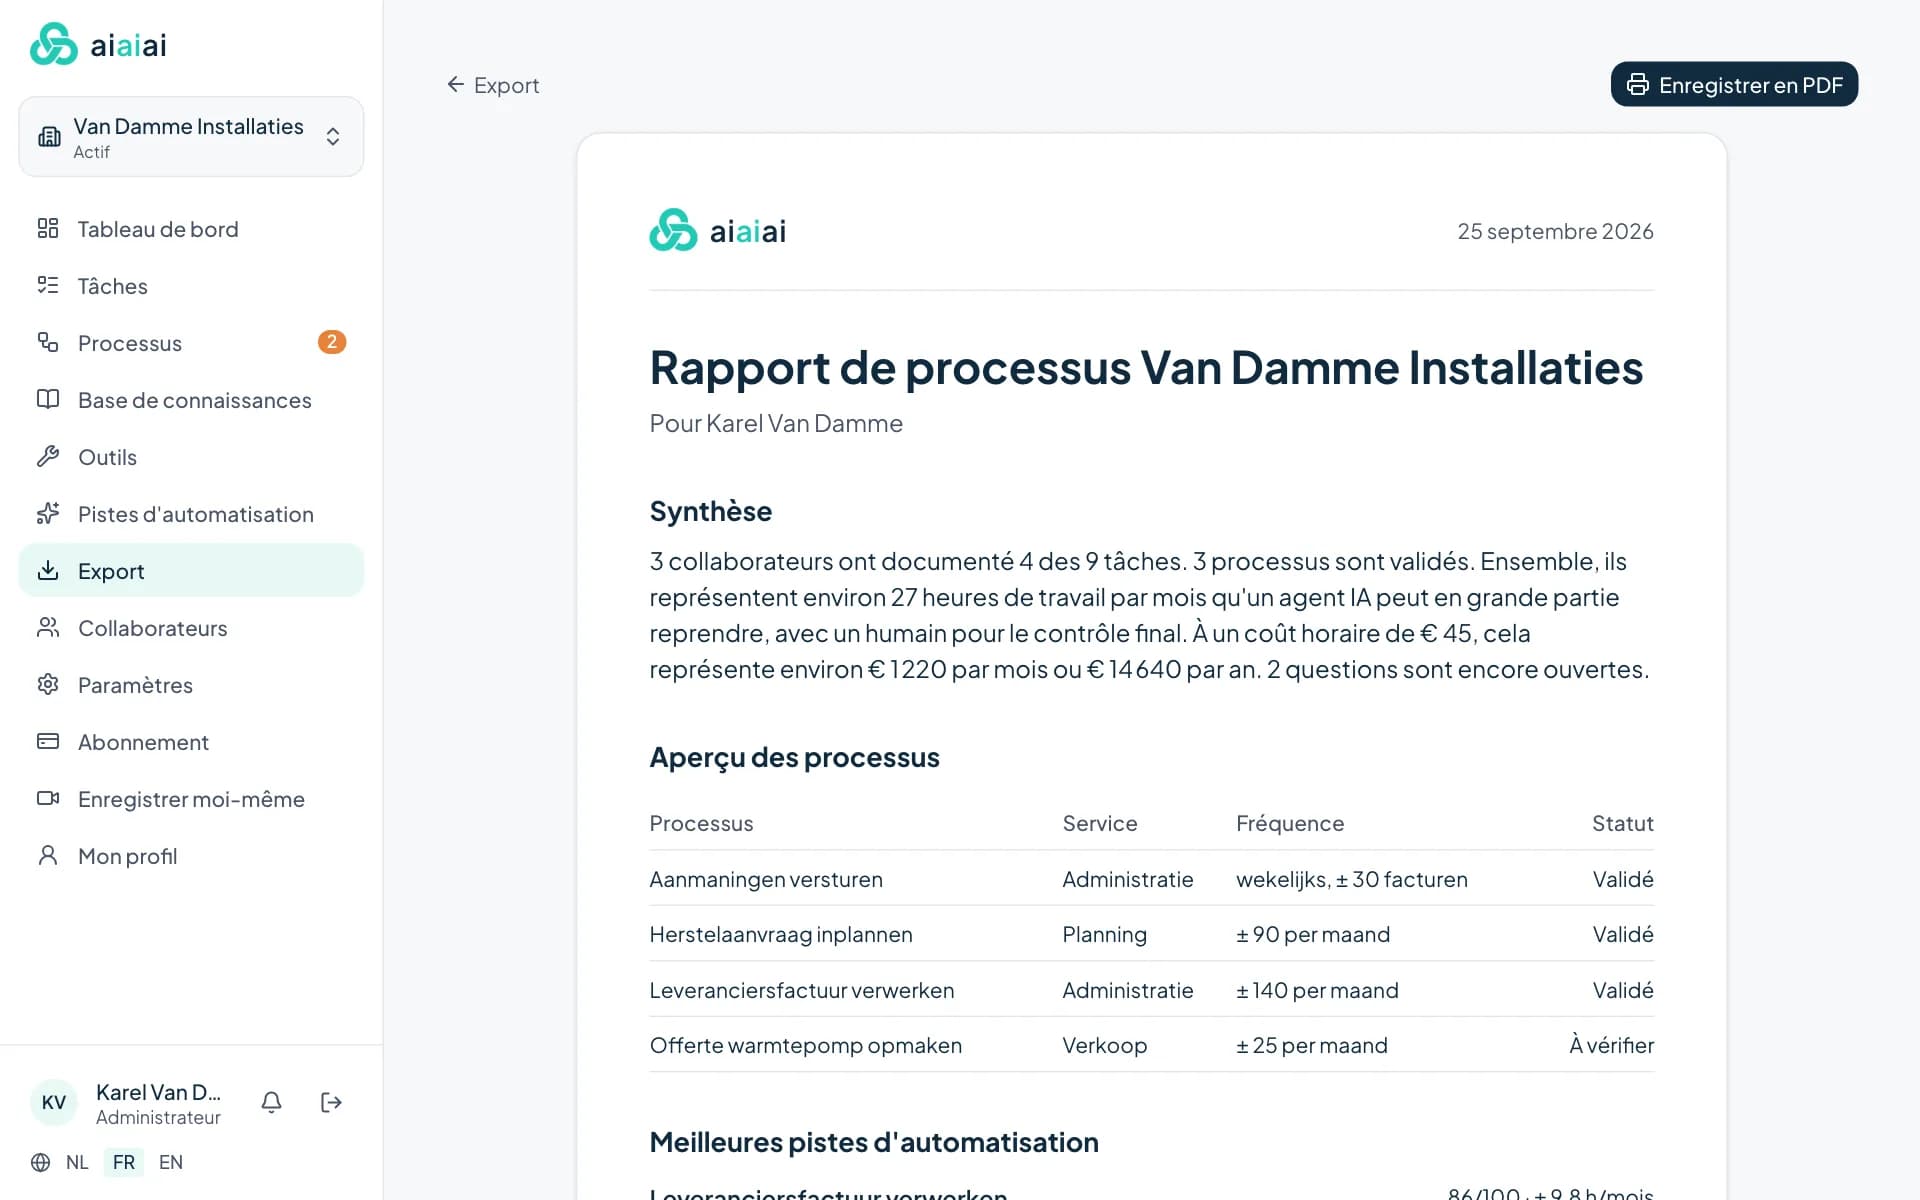Click the back arrow next to Export
The image size is (1920, 1200).
pos(456,85)
